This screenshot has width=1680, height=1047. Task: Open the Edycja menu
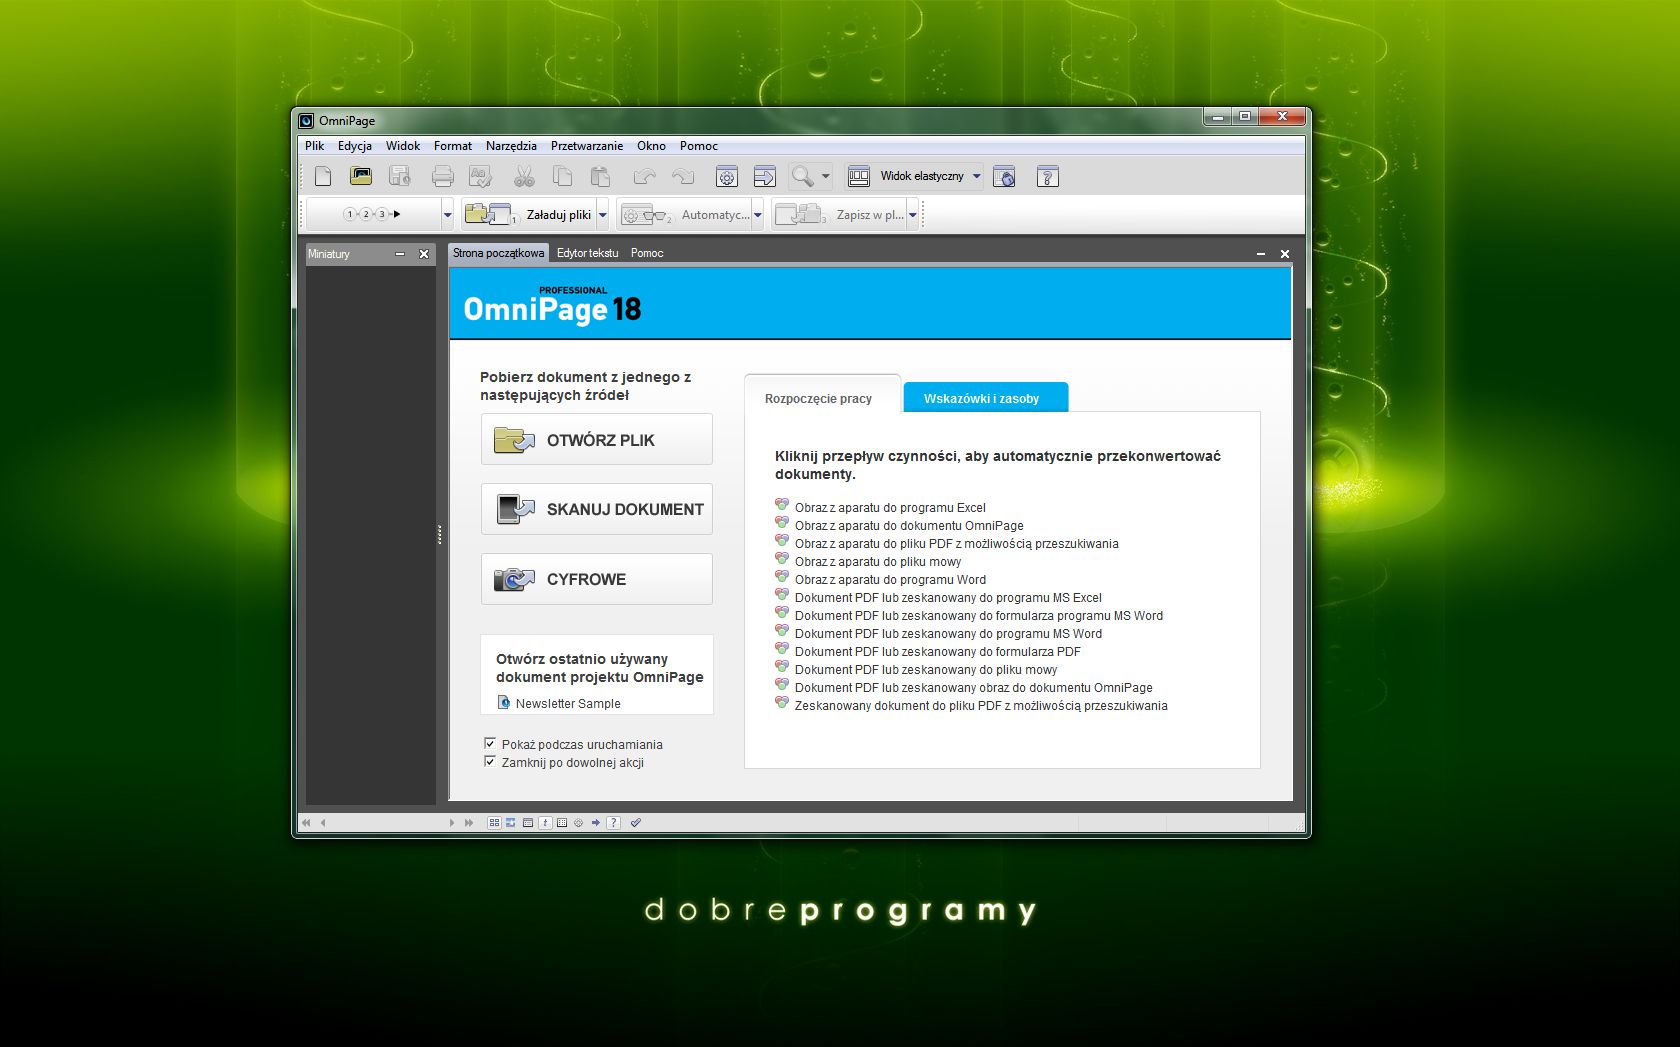[355, 146]
